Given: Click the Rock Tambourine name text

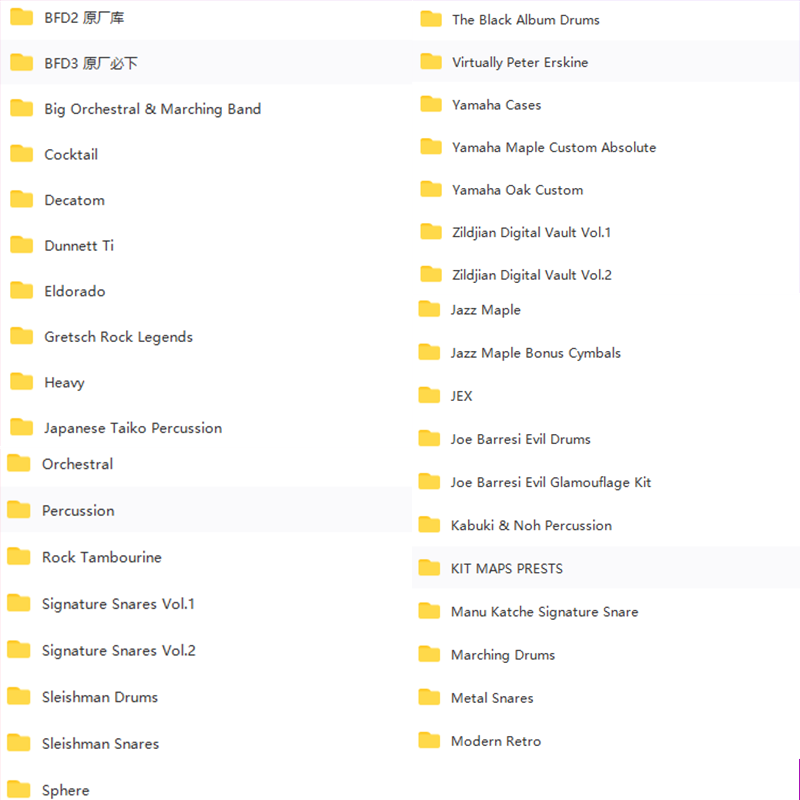Looking at the screenshot, I should click(x=102, y=557).
